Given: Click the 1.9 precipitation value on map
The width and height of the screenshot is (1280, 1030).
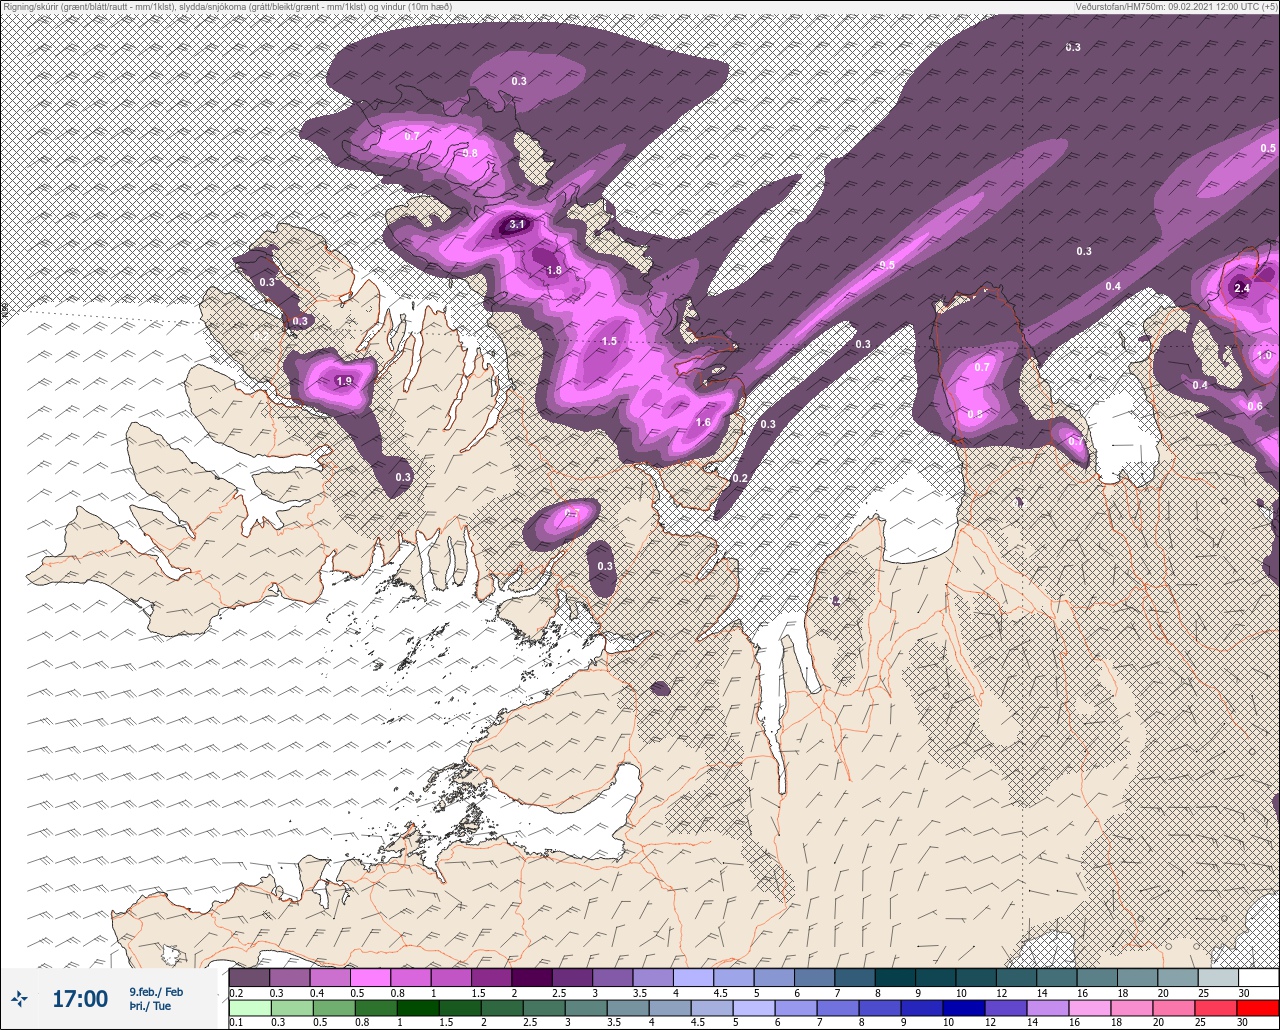Looking at the screenshot, I should [x=344, y=382].
